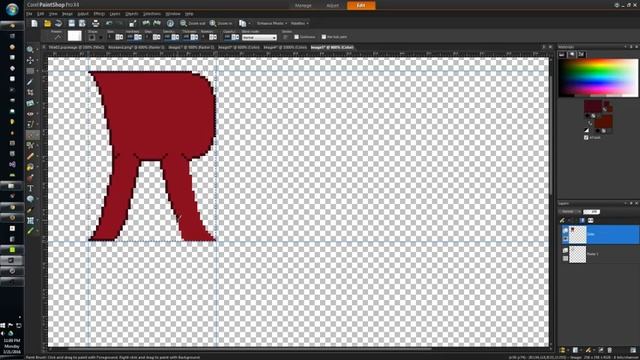Open the Palettes dropdown
Viewport: 640px width, 360px height.
(x=300, y=23)
